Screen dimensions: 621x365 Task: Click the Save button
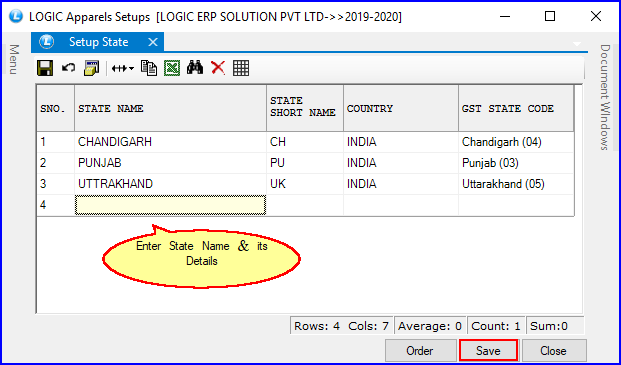coord(488,351)
